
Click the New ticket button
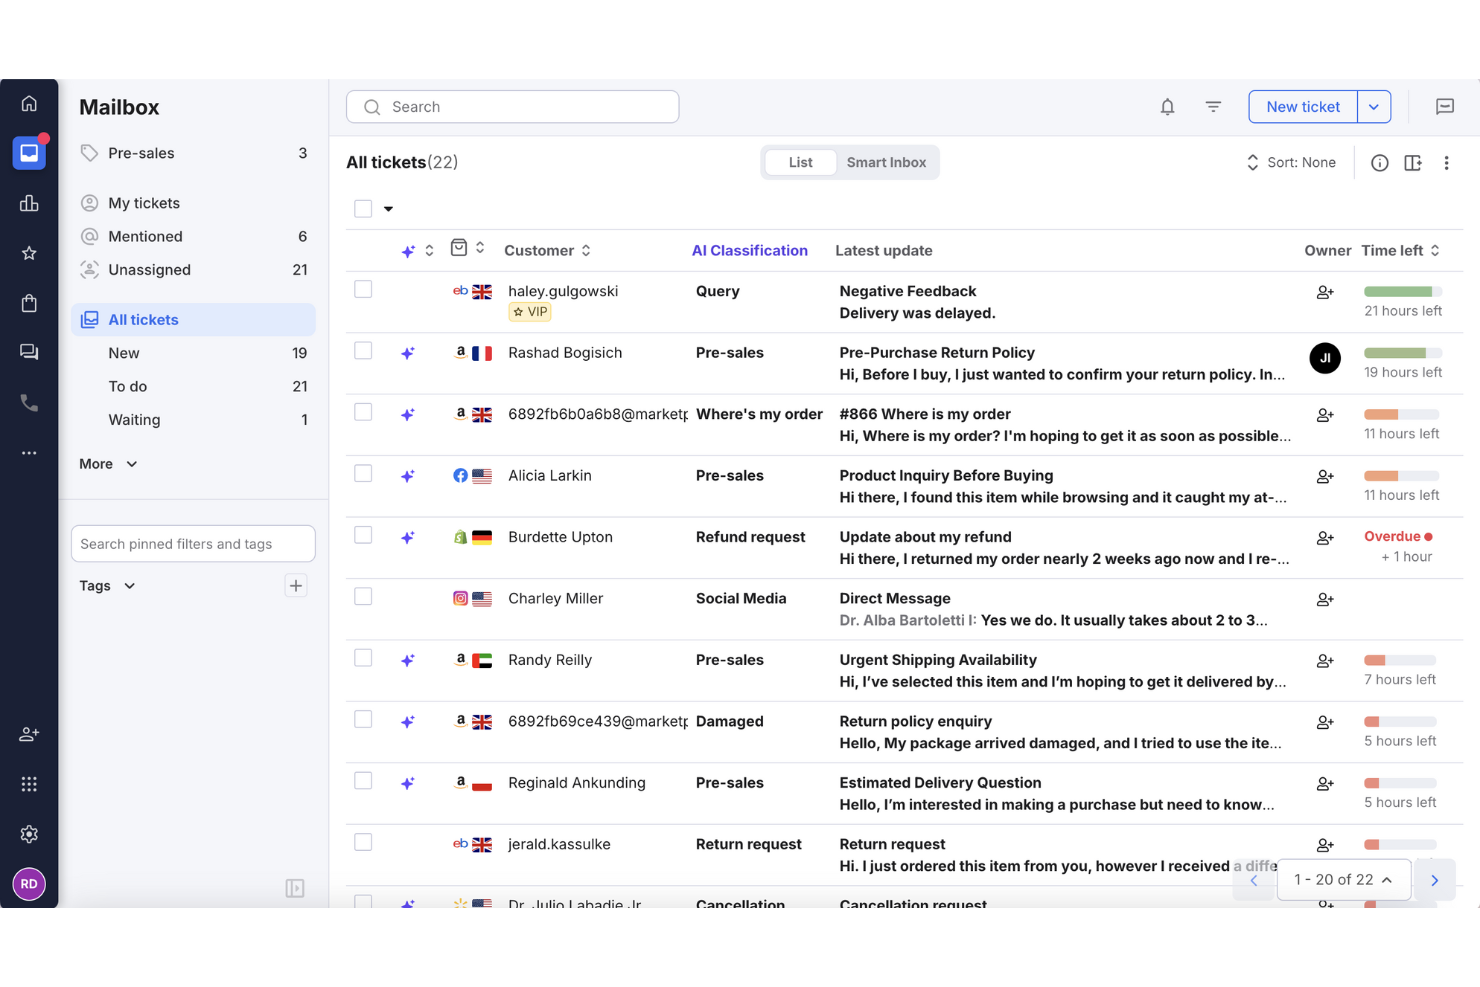(1302, 106)
